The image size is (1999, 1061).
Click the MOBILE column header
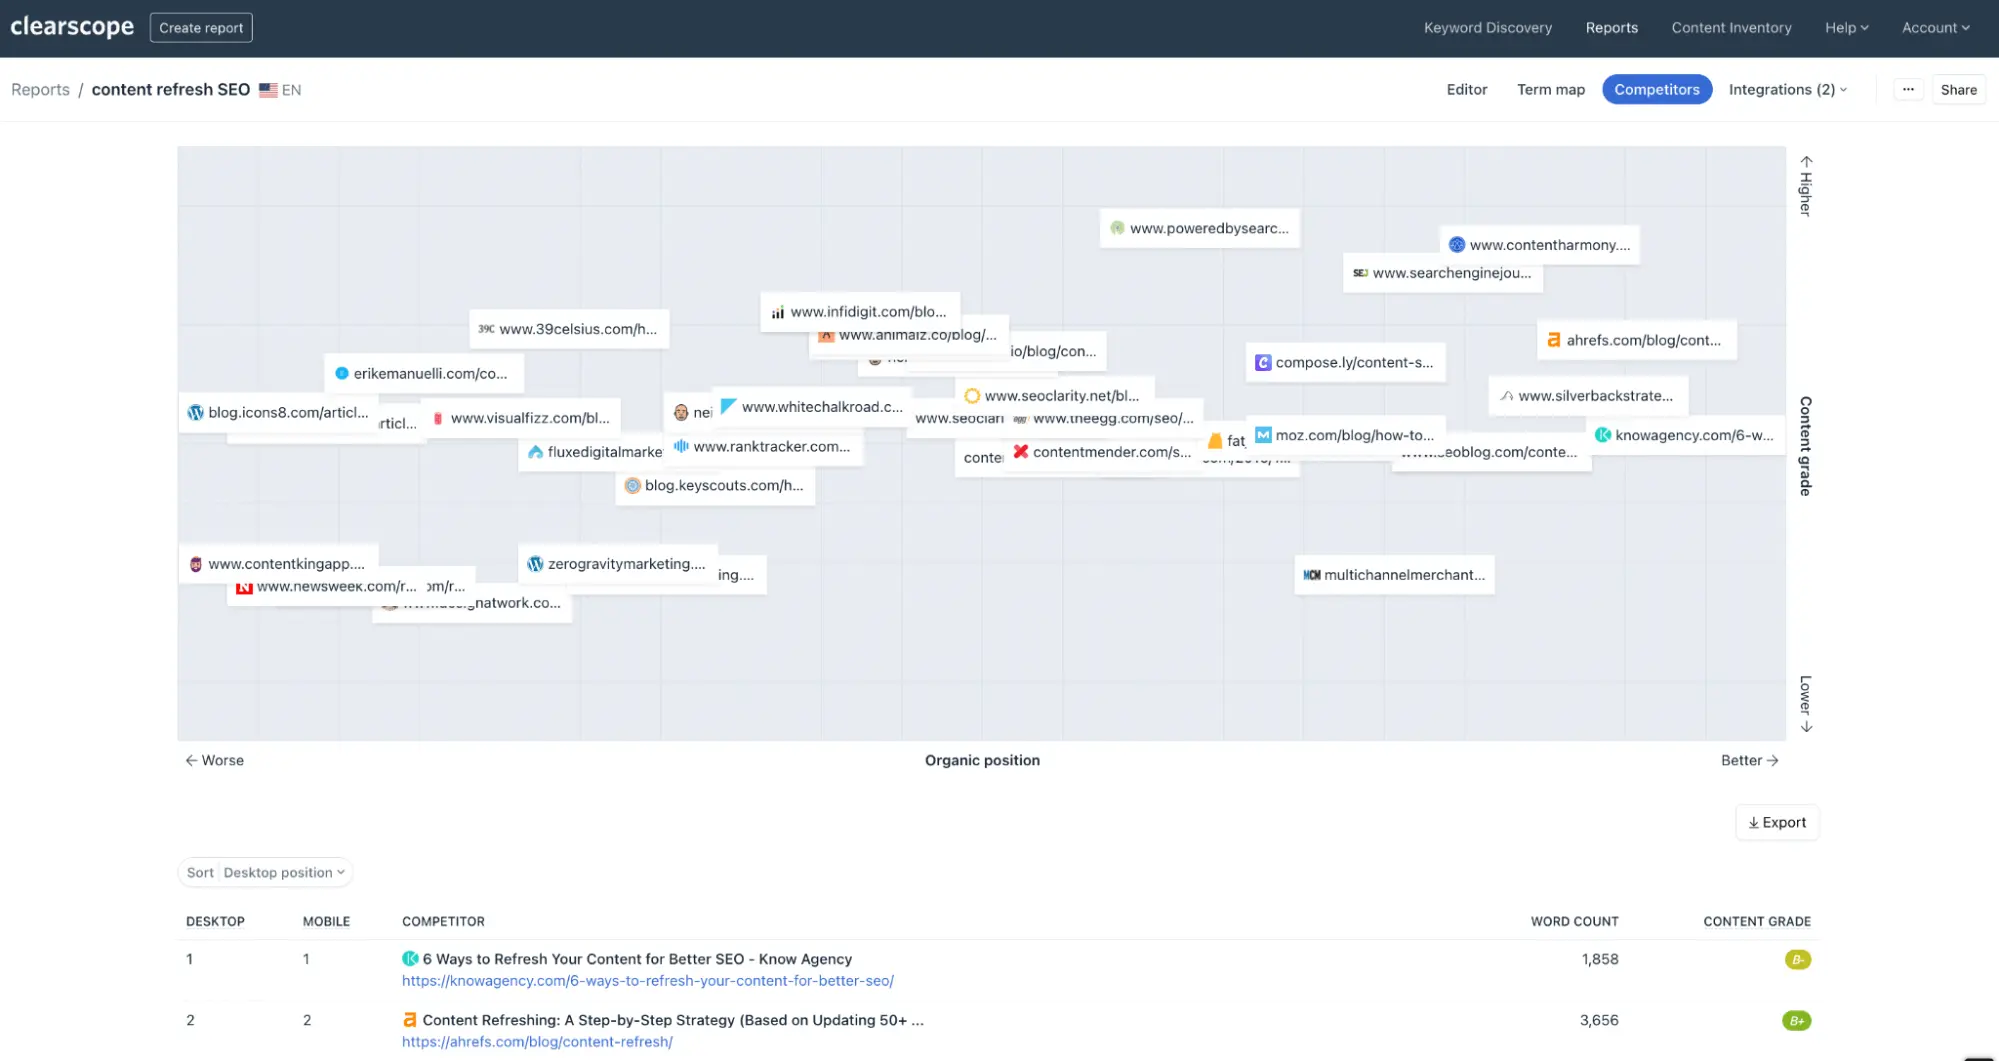tap(326, 921)
